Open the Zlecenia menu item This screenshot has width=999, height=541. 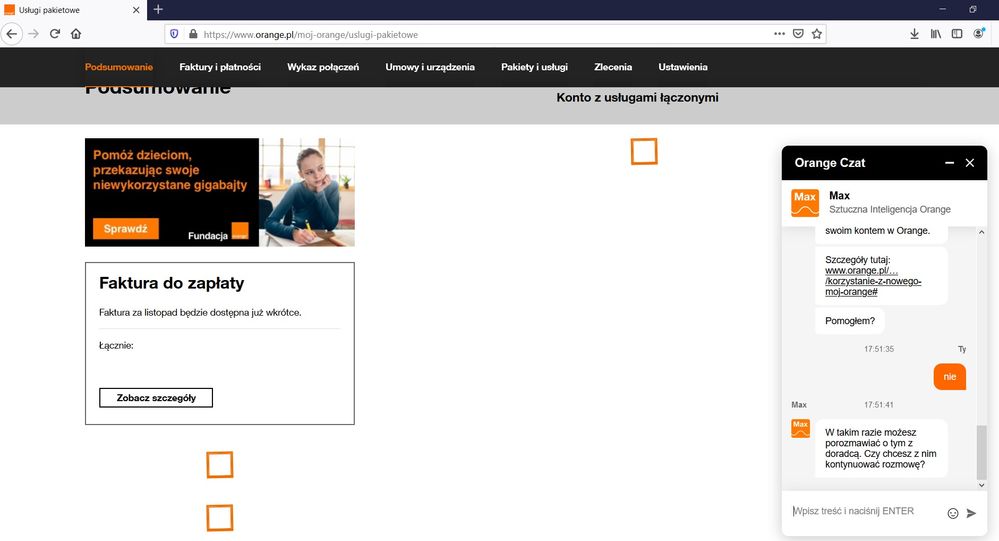point(613,67)
